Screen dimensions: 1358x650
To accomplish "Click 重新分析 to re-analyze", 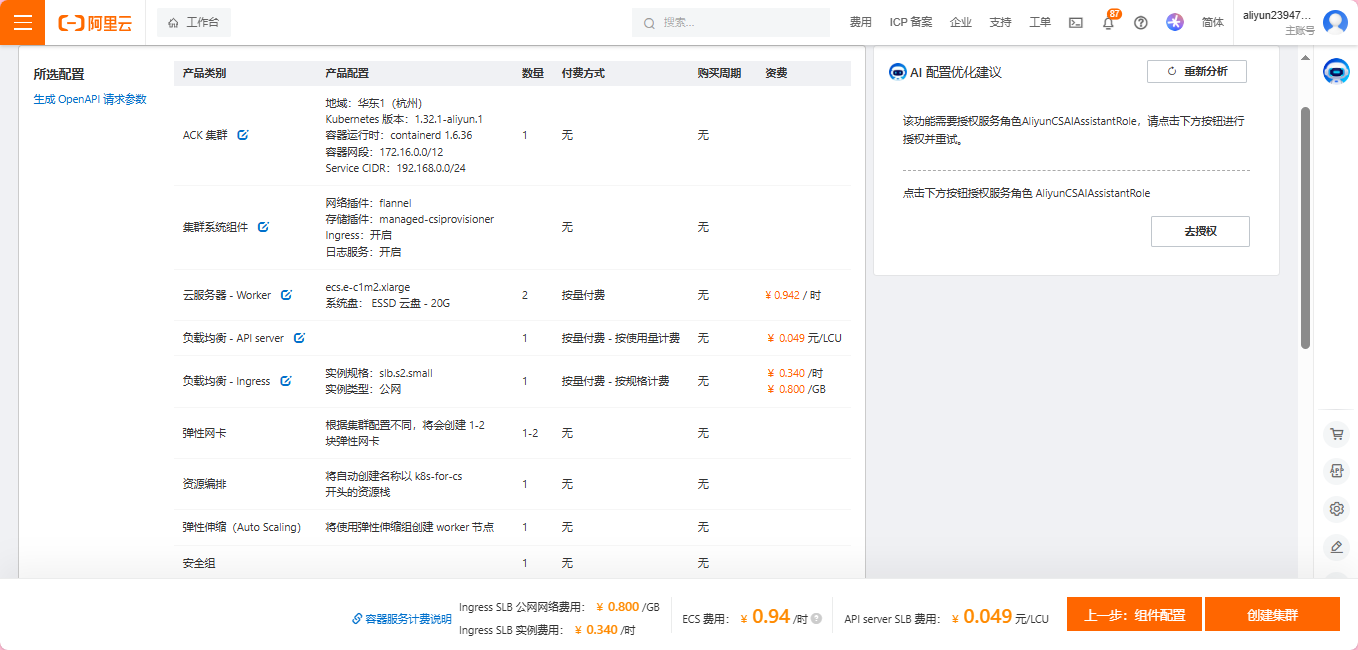I will pos(1197,71).
